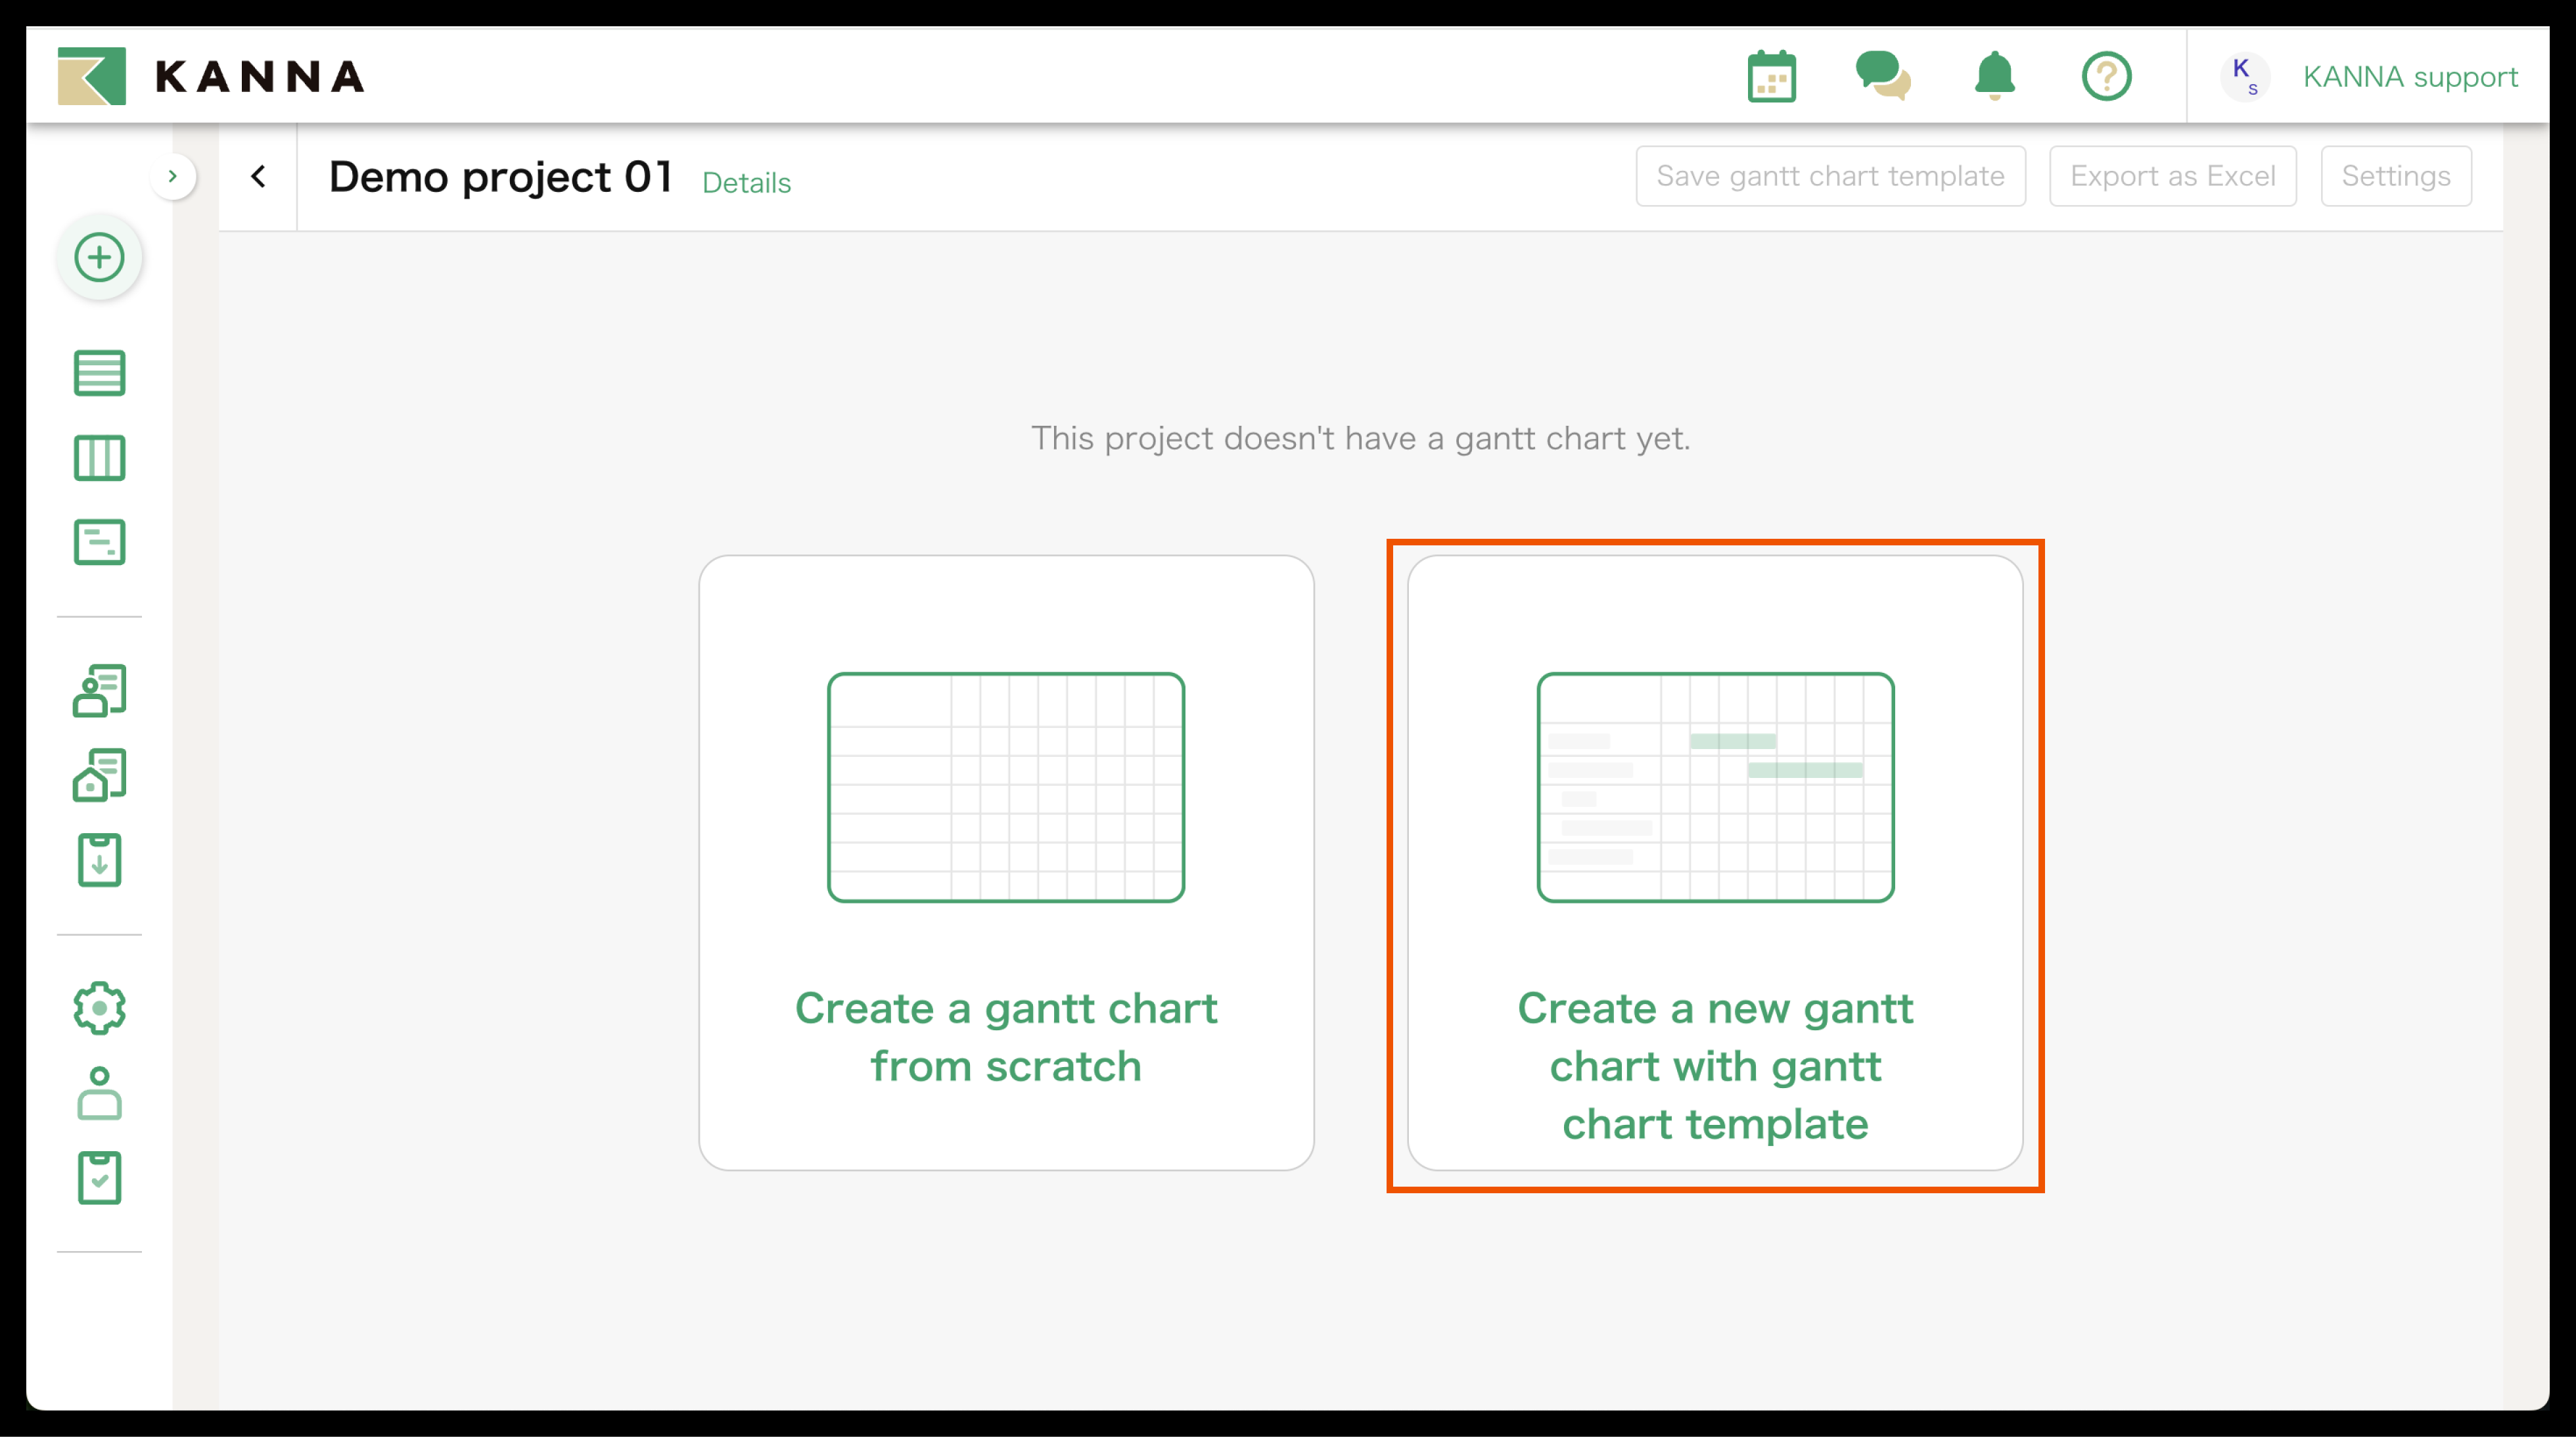Open the gantt chart sidebar icon
The image size is (2576, 1437).
pos(99,542)
